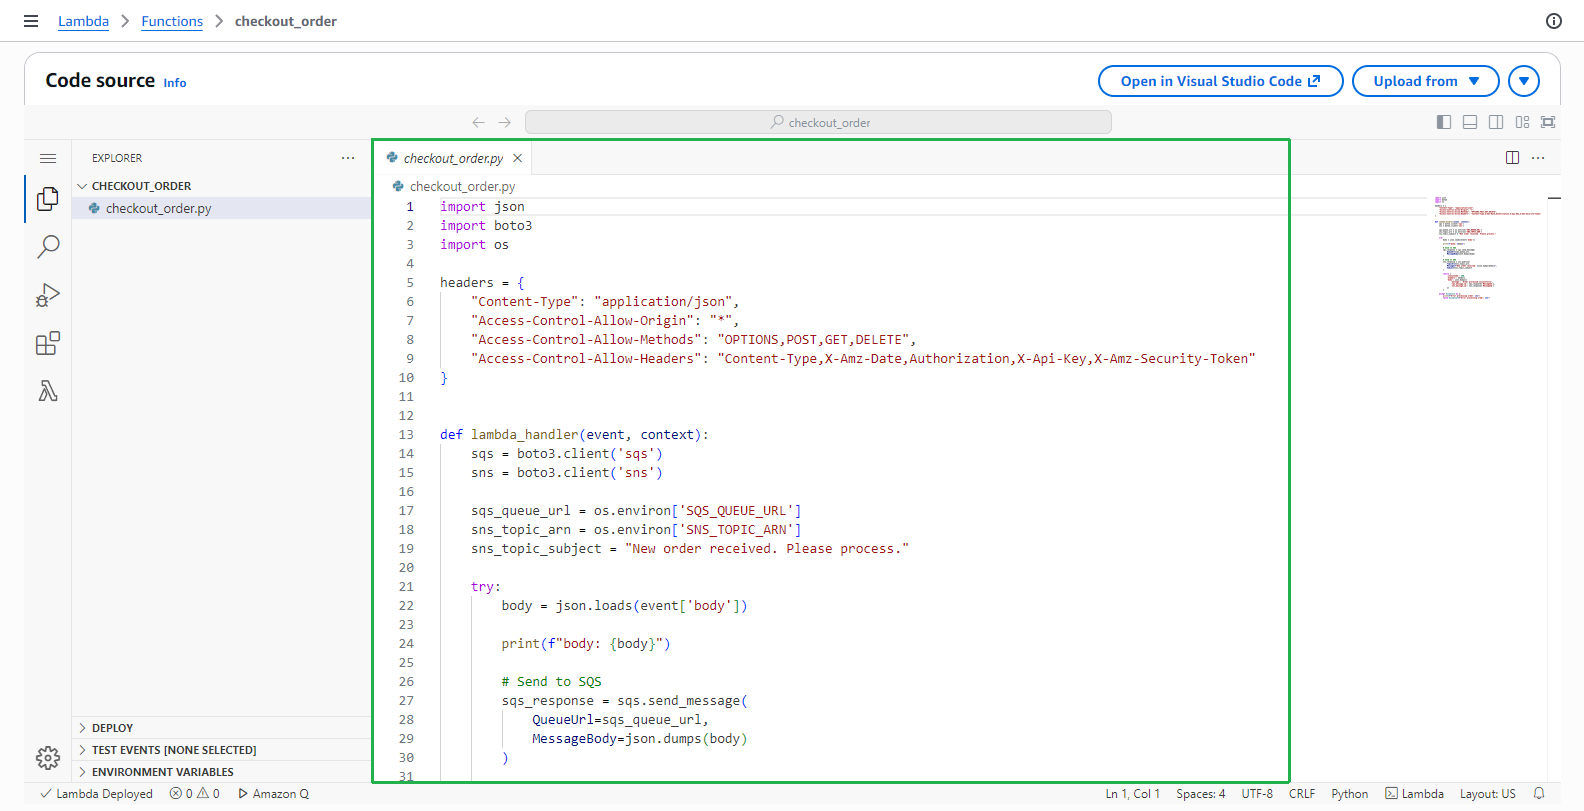
Task: Open the Functions breadcrumb link
Action: [x=172, y=21]
